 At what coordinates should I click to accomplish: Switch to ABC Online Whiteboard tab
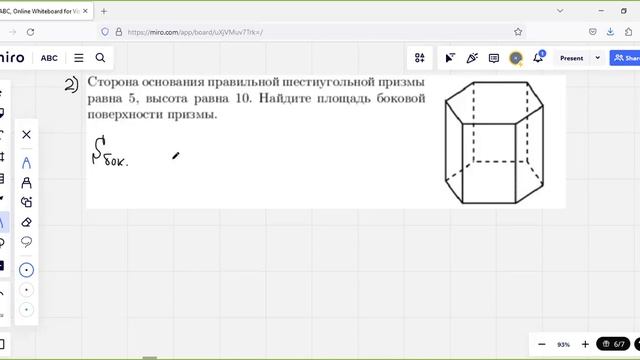point(41,11)
